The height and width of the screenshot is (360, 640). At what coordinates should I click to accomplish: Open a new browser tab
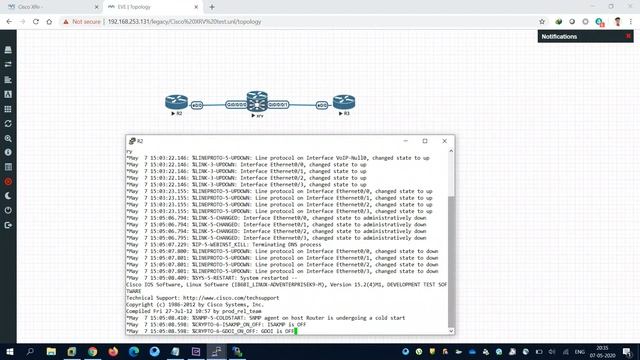212,7
